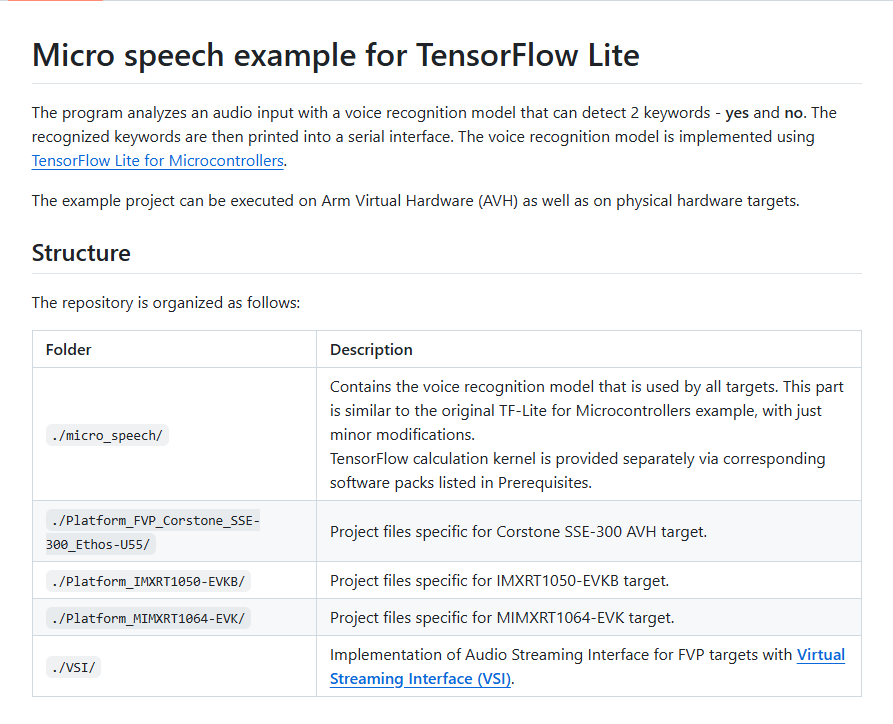Click the IMXRT1050-EVKB target description text

[499, 581]
